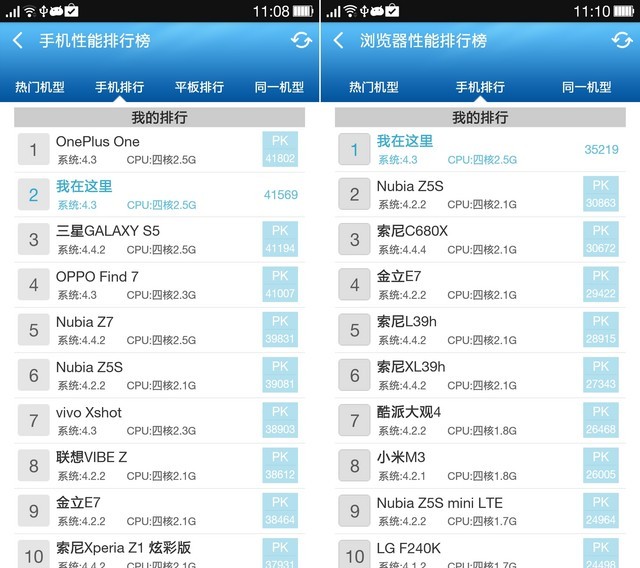Screen dimensions: 640x568
Task: Switch to 平板排行 tab
Action: (199, 87)
